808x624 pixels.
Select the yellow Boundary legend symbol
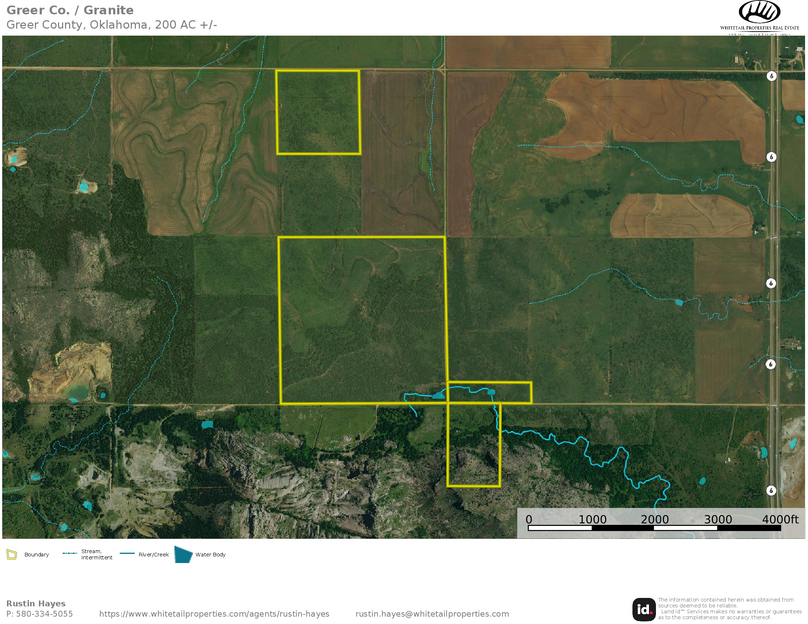[x=12, y=554]
